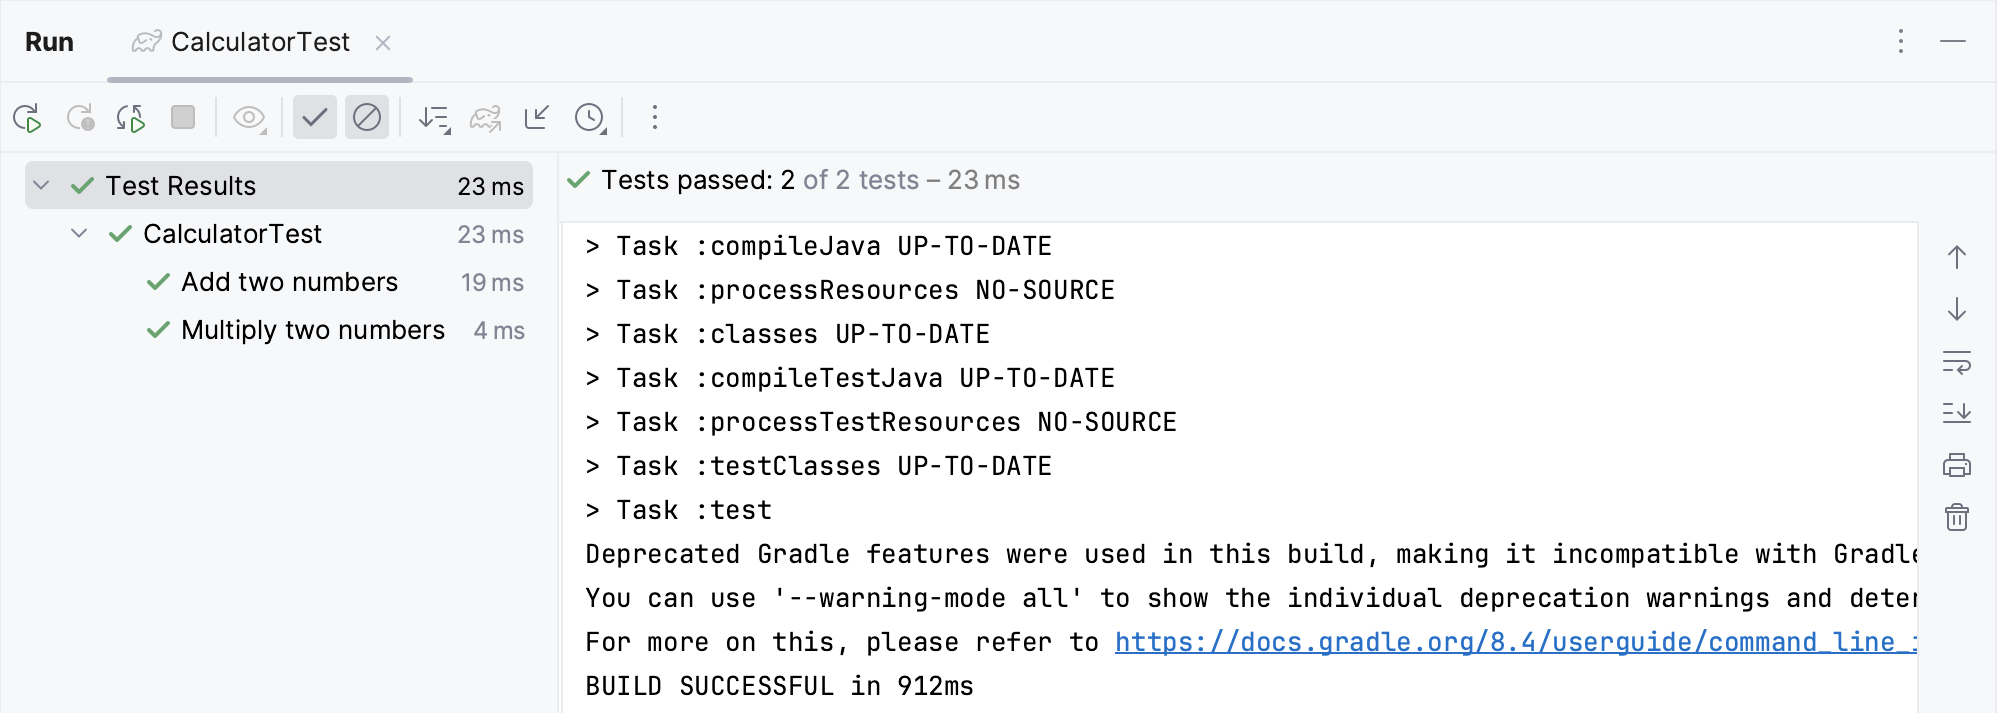Screen dimensions: 1997x713
Task: Close the CalculatorTest run tab
Action: pyautogui.click(x=385, y=42)
